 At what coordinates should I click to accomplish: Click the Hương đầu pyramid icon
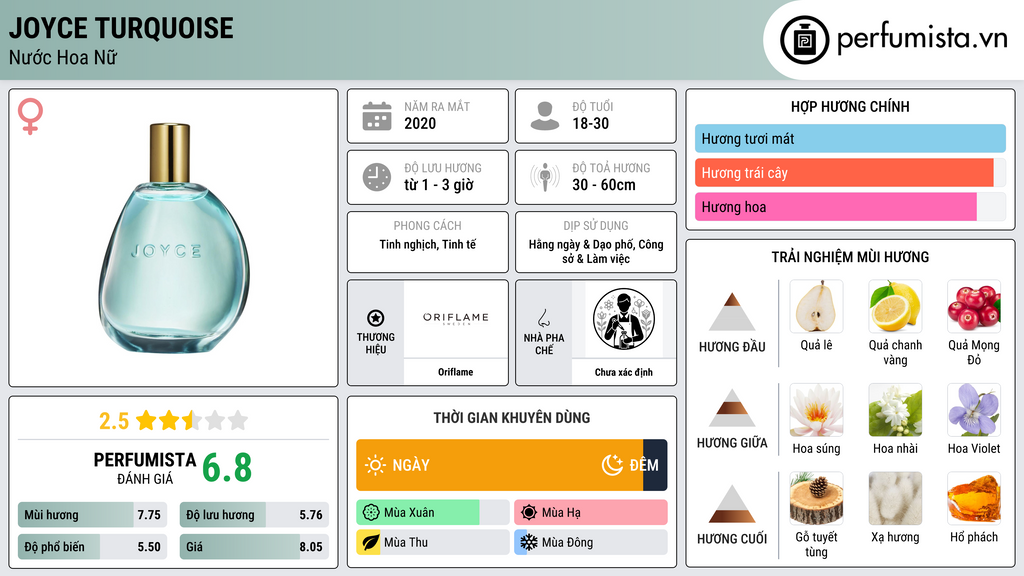pos(732,312)
